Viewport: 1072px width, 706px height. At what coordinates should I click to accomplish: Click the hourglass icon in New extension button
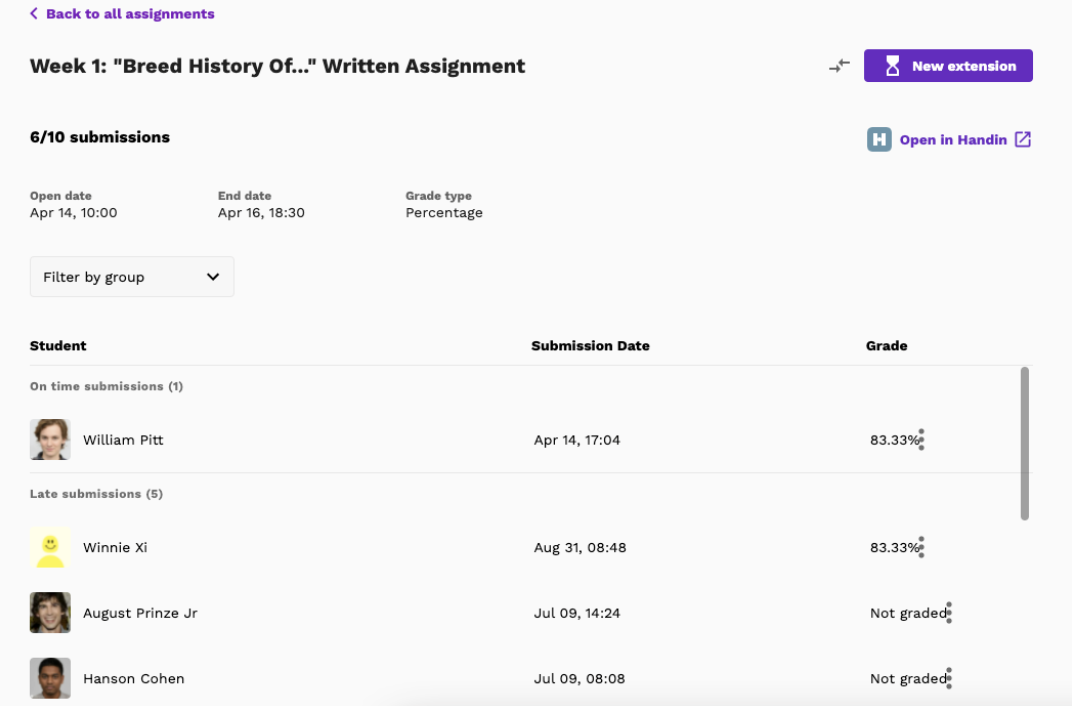coord(892,66)
